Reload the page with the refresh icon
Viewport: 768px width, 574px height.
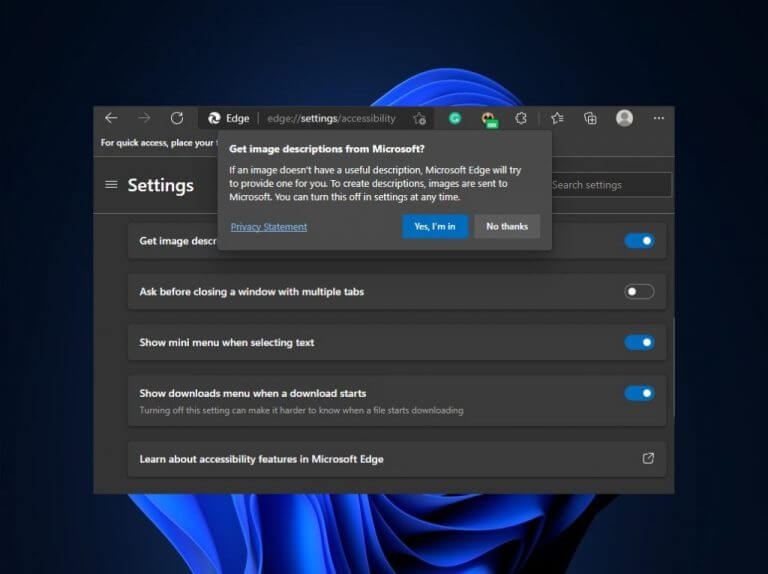point(177,118)
